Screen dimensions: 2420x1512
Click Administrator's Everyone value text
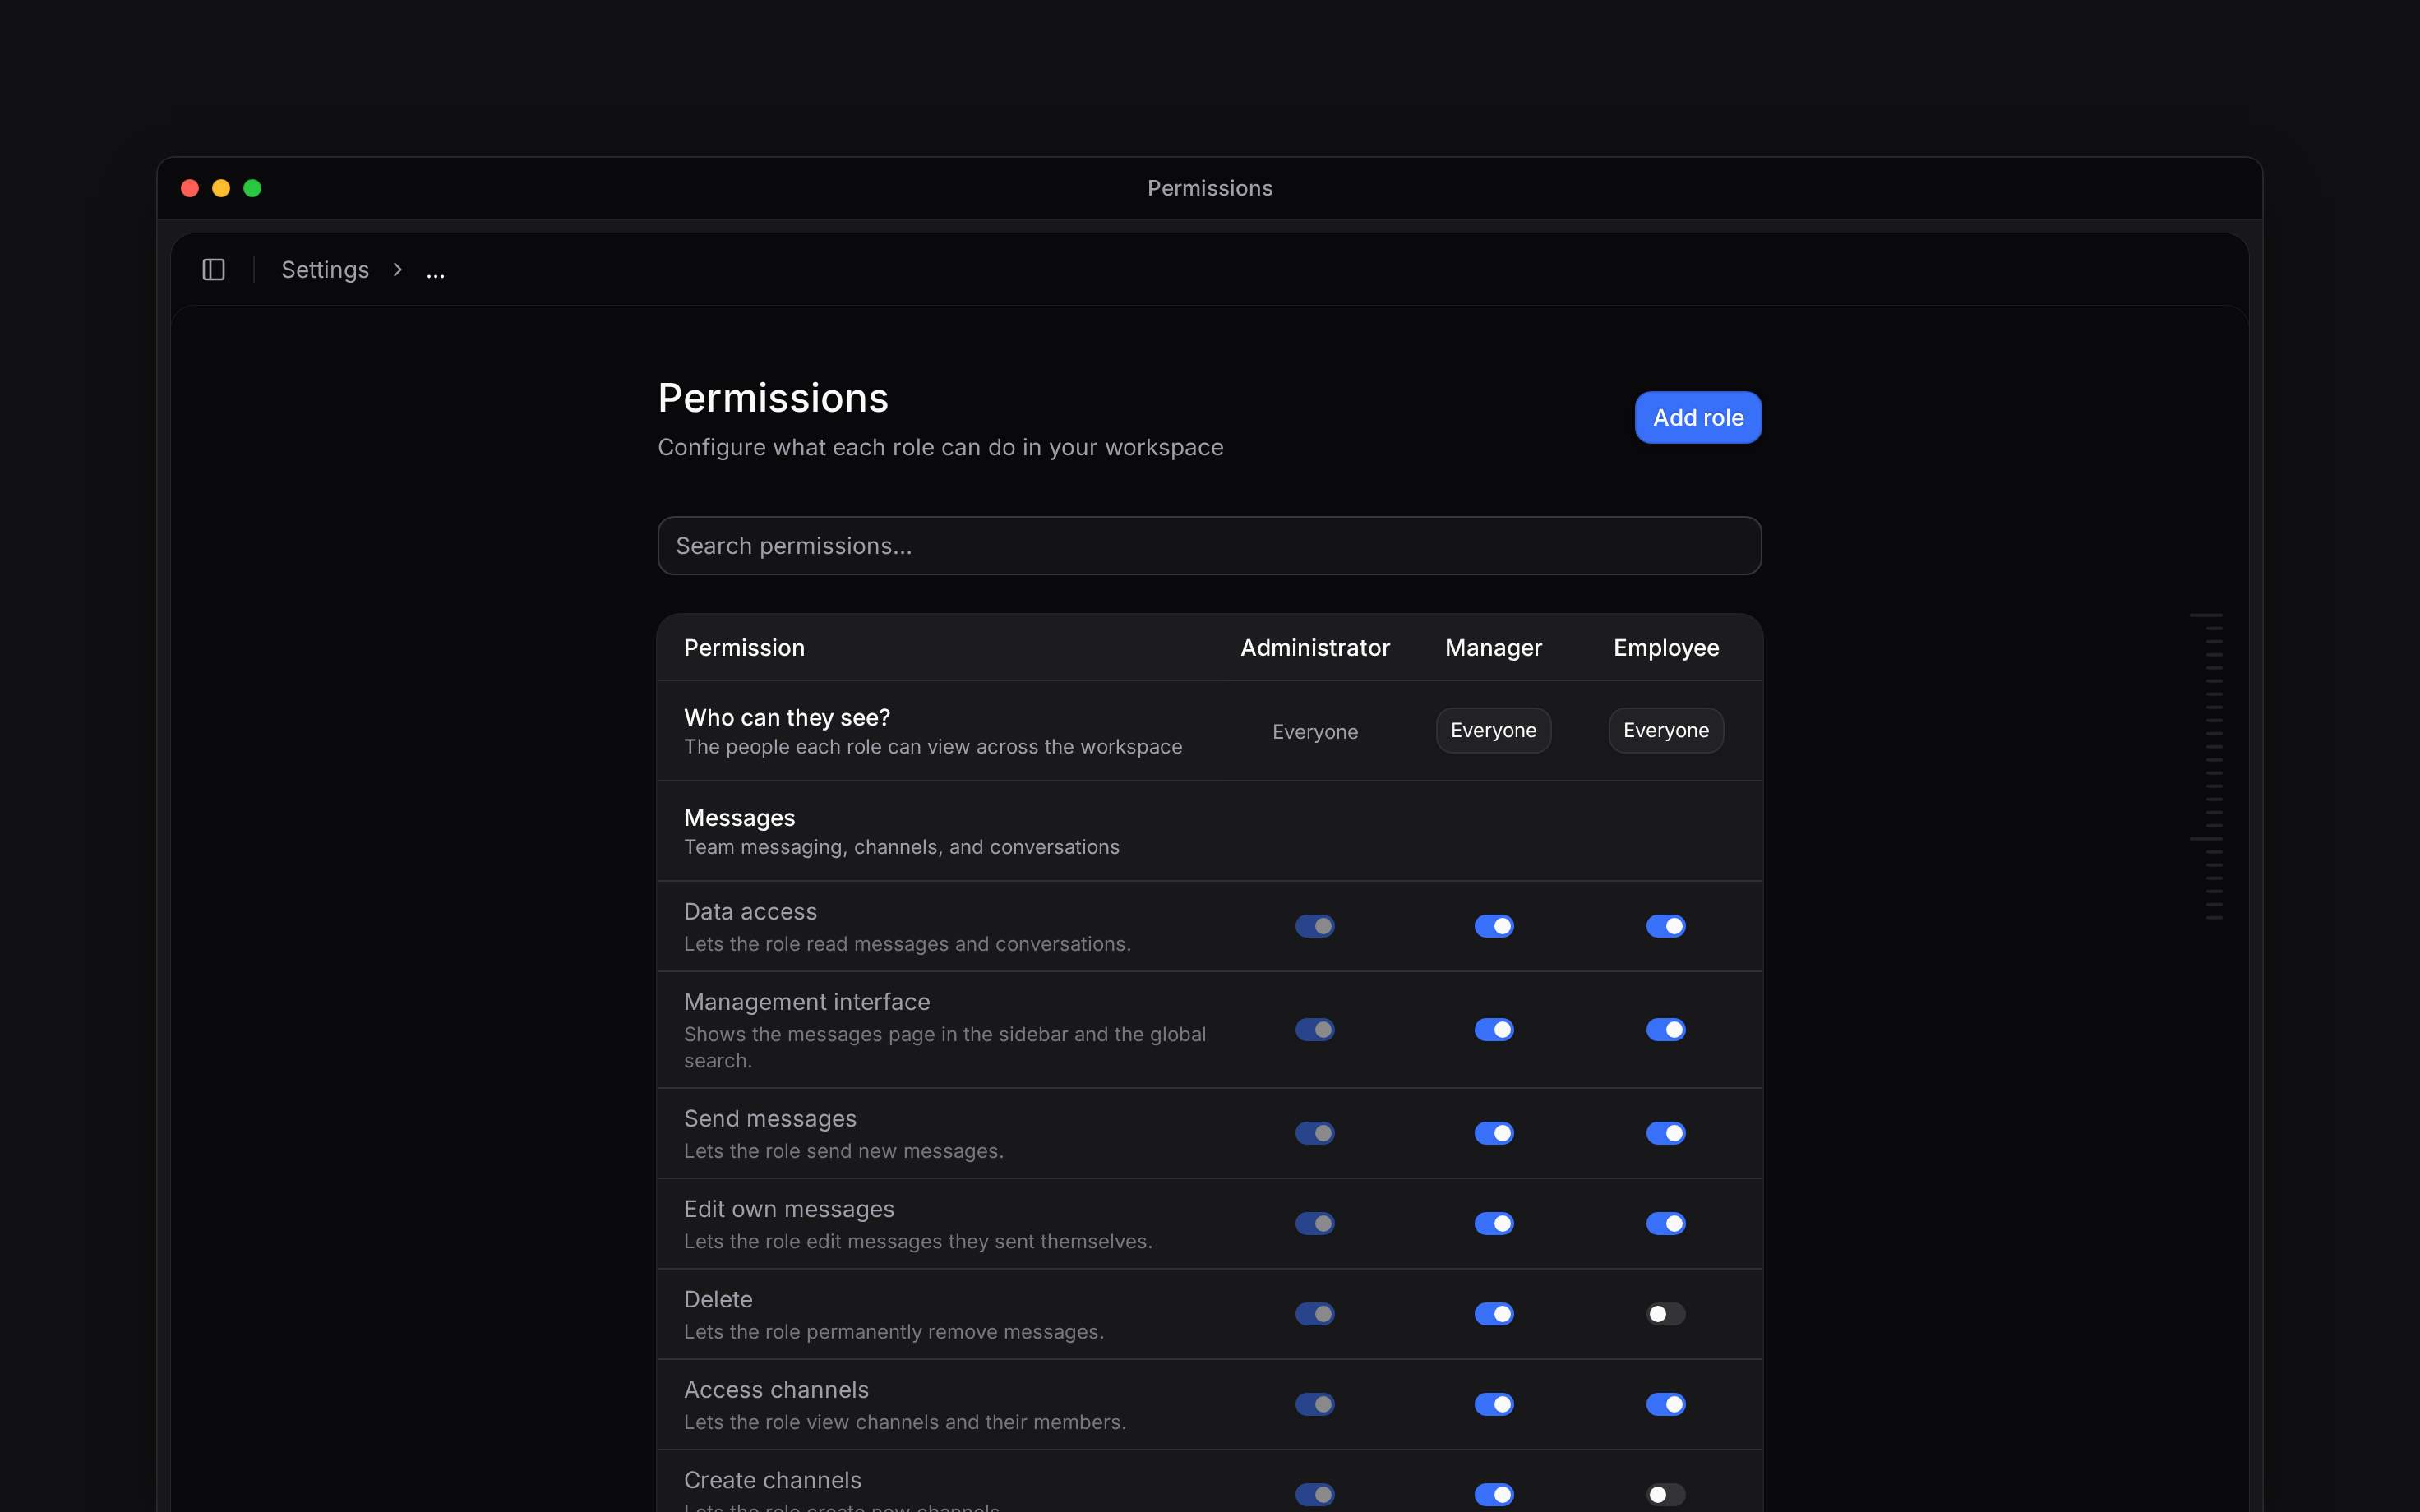point(1315,732)
